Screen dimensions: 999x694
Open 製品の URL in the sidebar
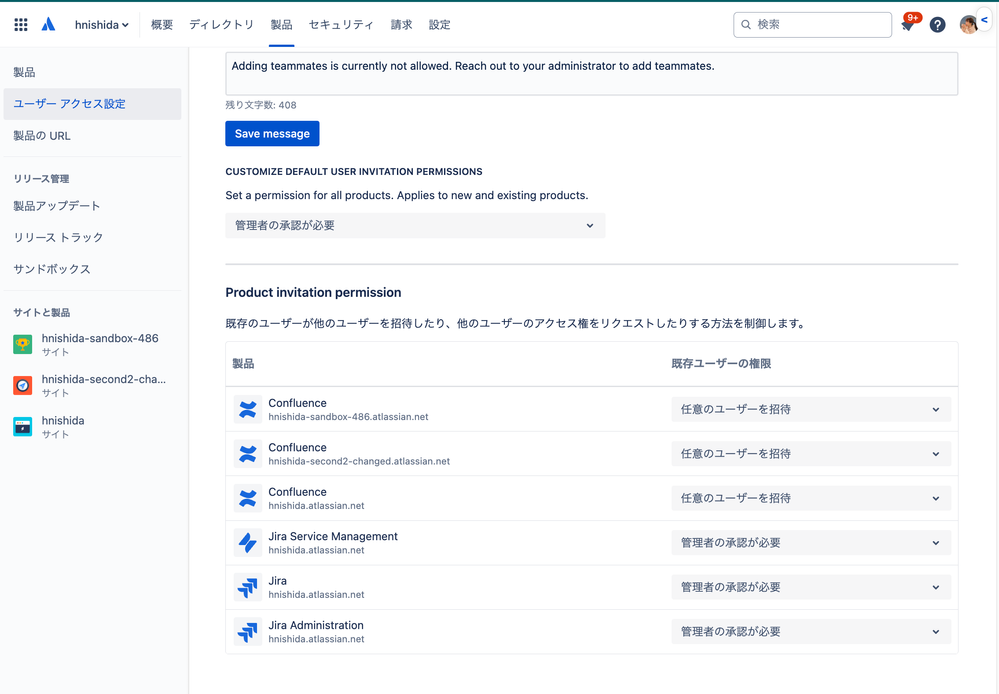click(x=42, y=136)
